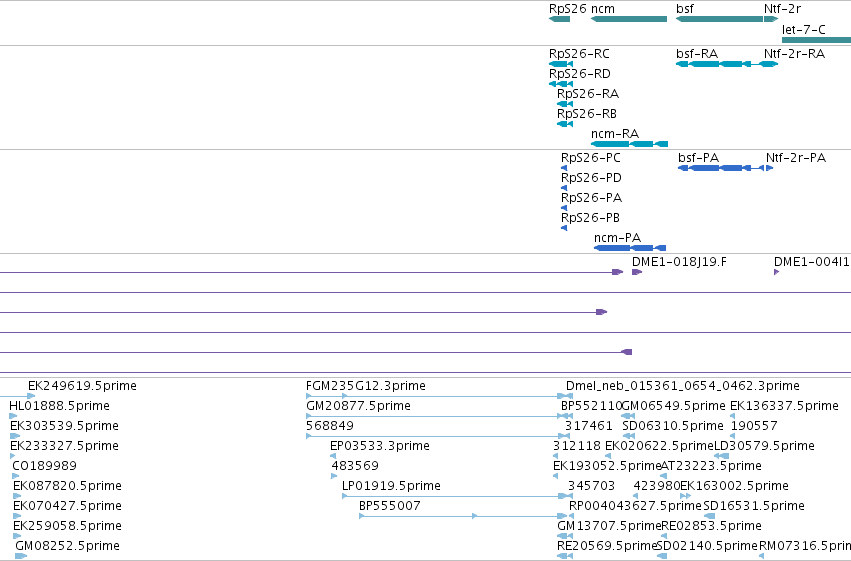
Task: Select the ncm-RA transcript glyph
Action: tap(630, 144)
